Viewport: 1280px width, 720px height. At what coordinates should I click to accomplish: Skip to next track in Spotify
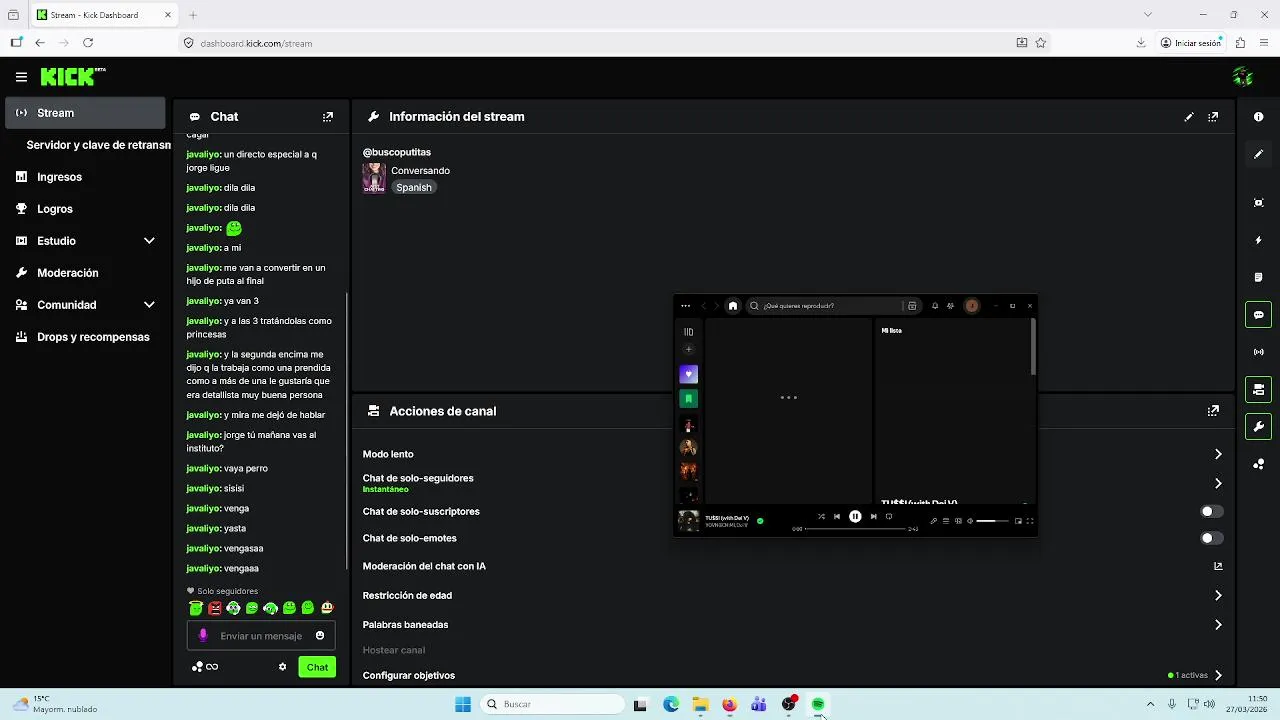click(x=873, y=517)
